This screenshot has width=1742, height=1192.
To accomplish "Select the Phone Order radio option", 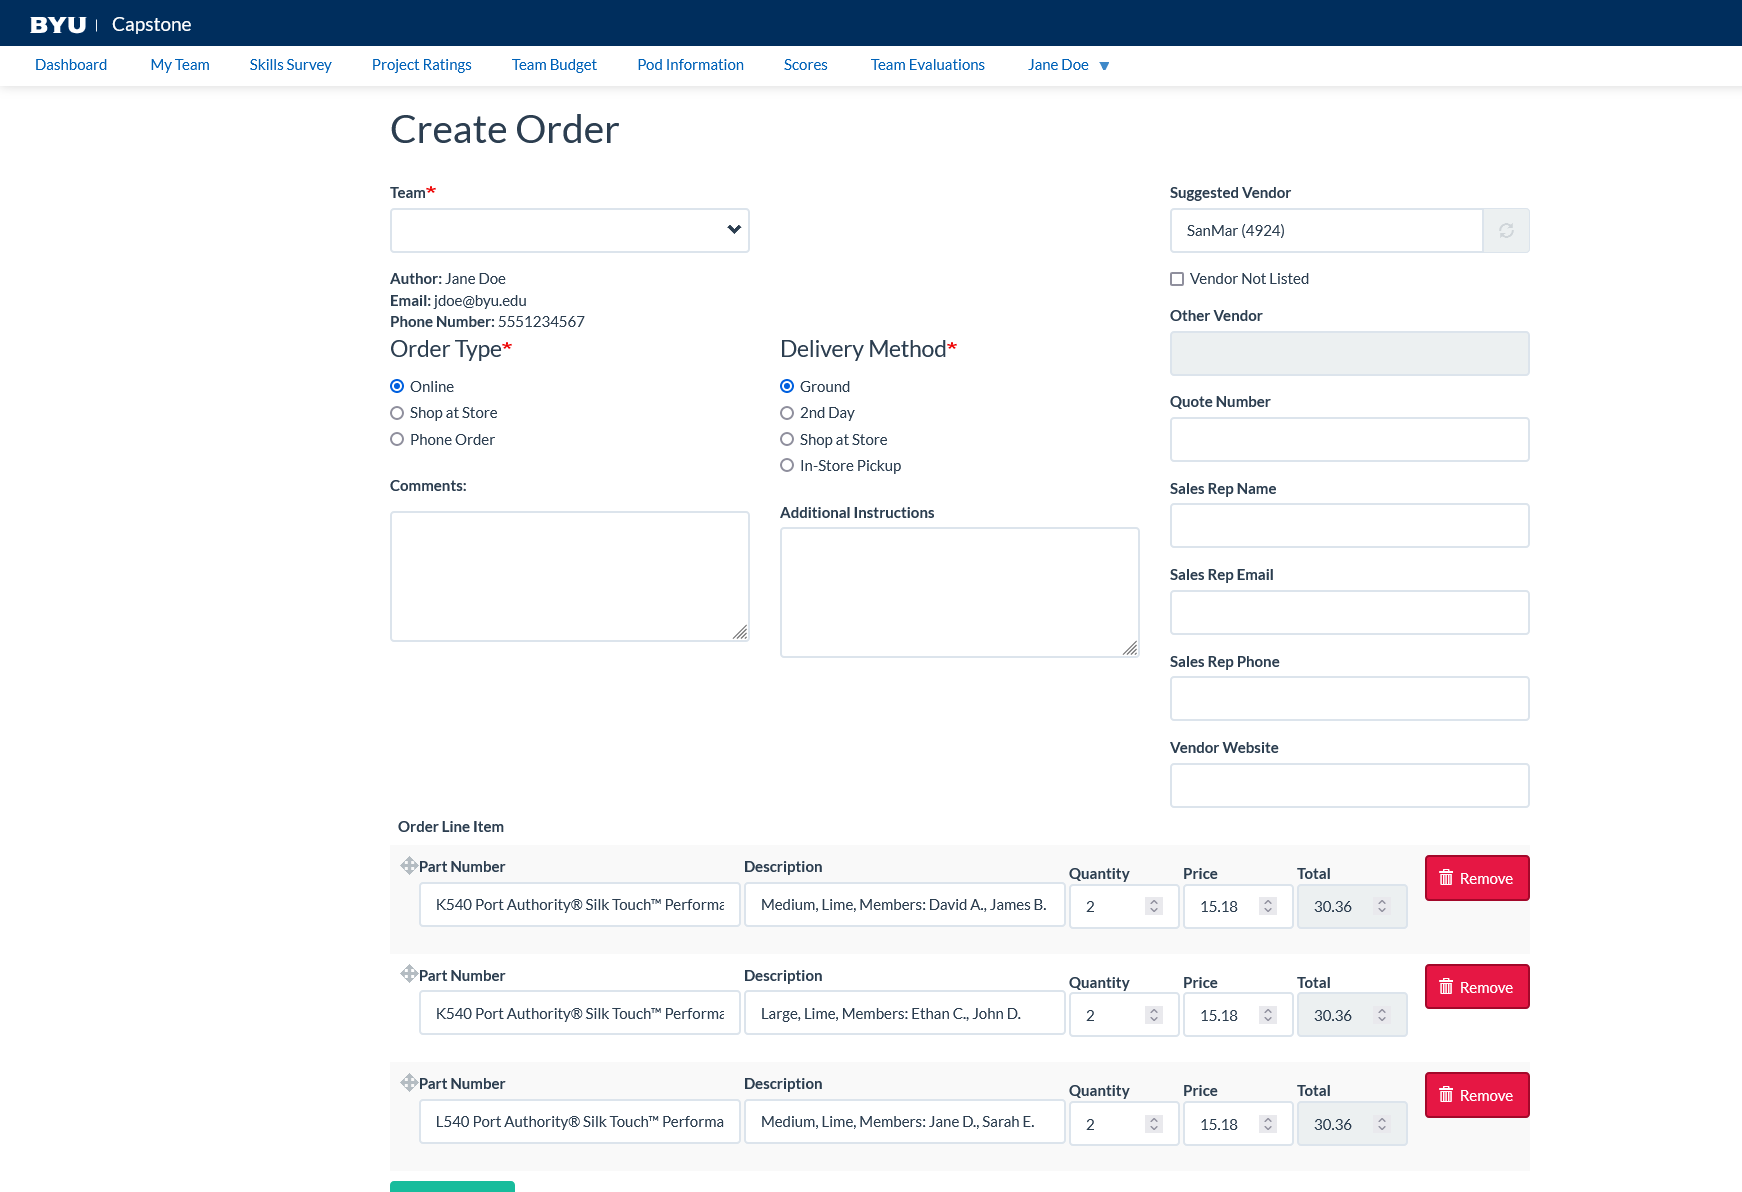I will point(397,440).
